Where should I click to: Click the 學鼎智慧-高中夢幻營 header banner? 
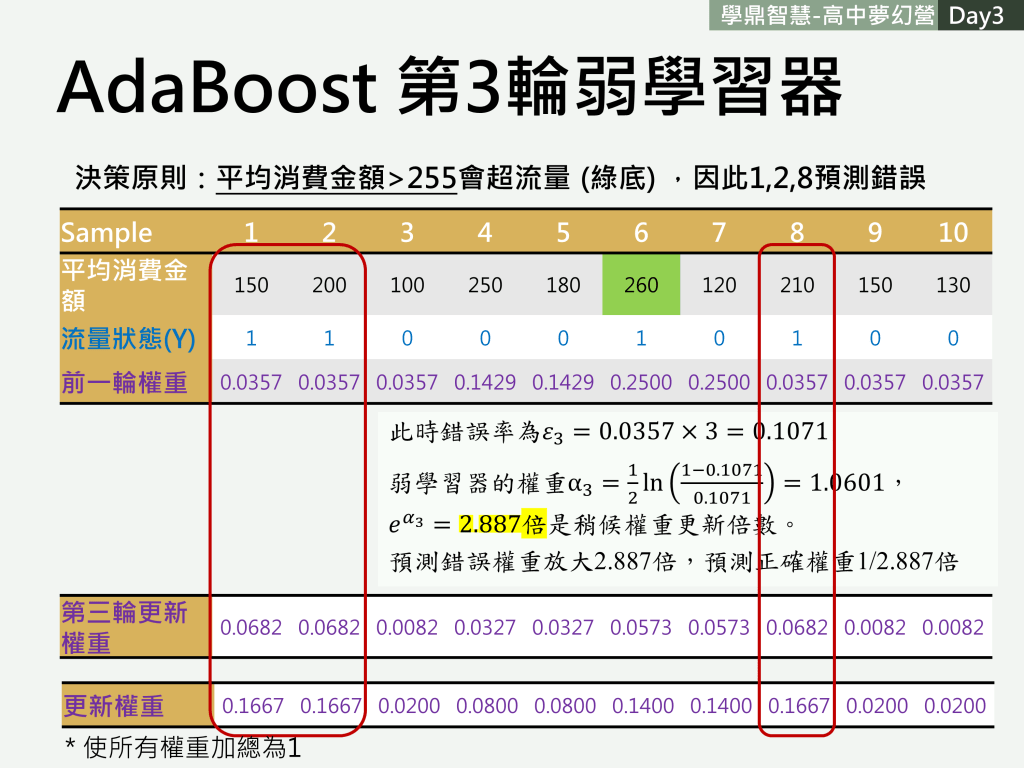pos(825,16)
